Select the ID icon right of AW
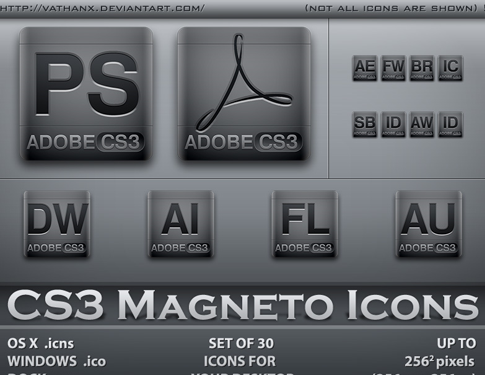Viewport: 485px width, 375px height. (x=450, y=124)
